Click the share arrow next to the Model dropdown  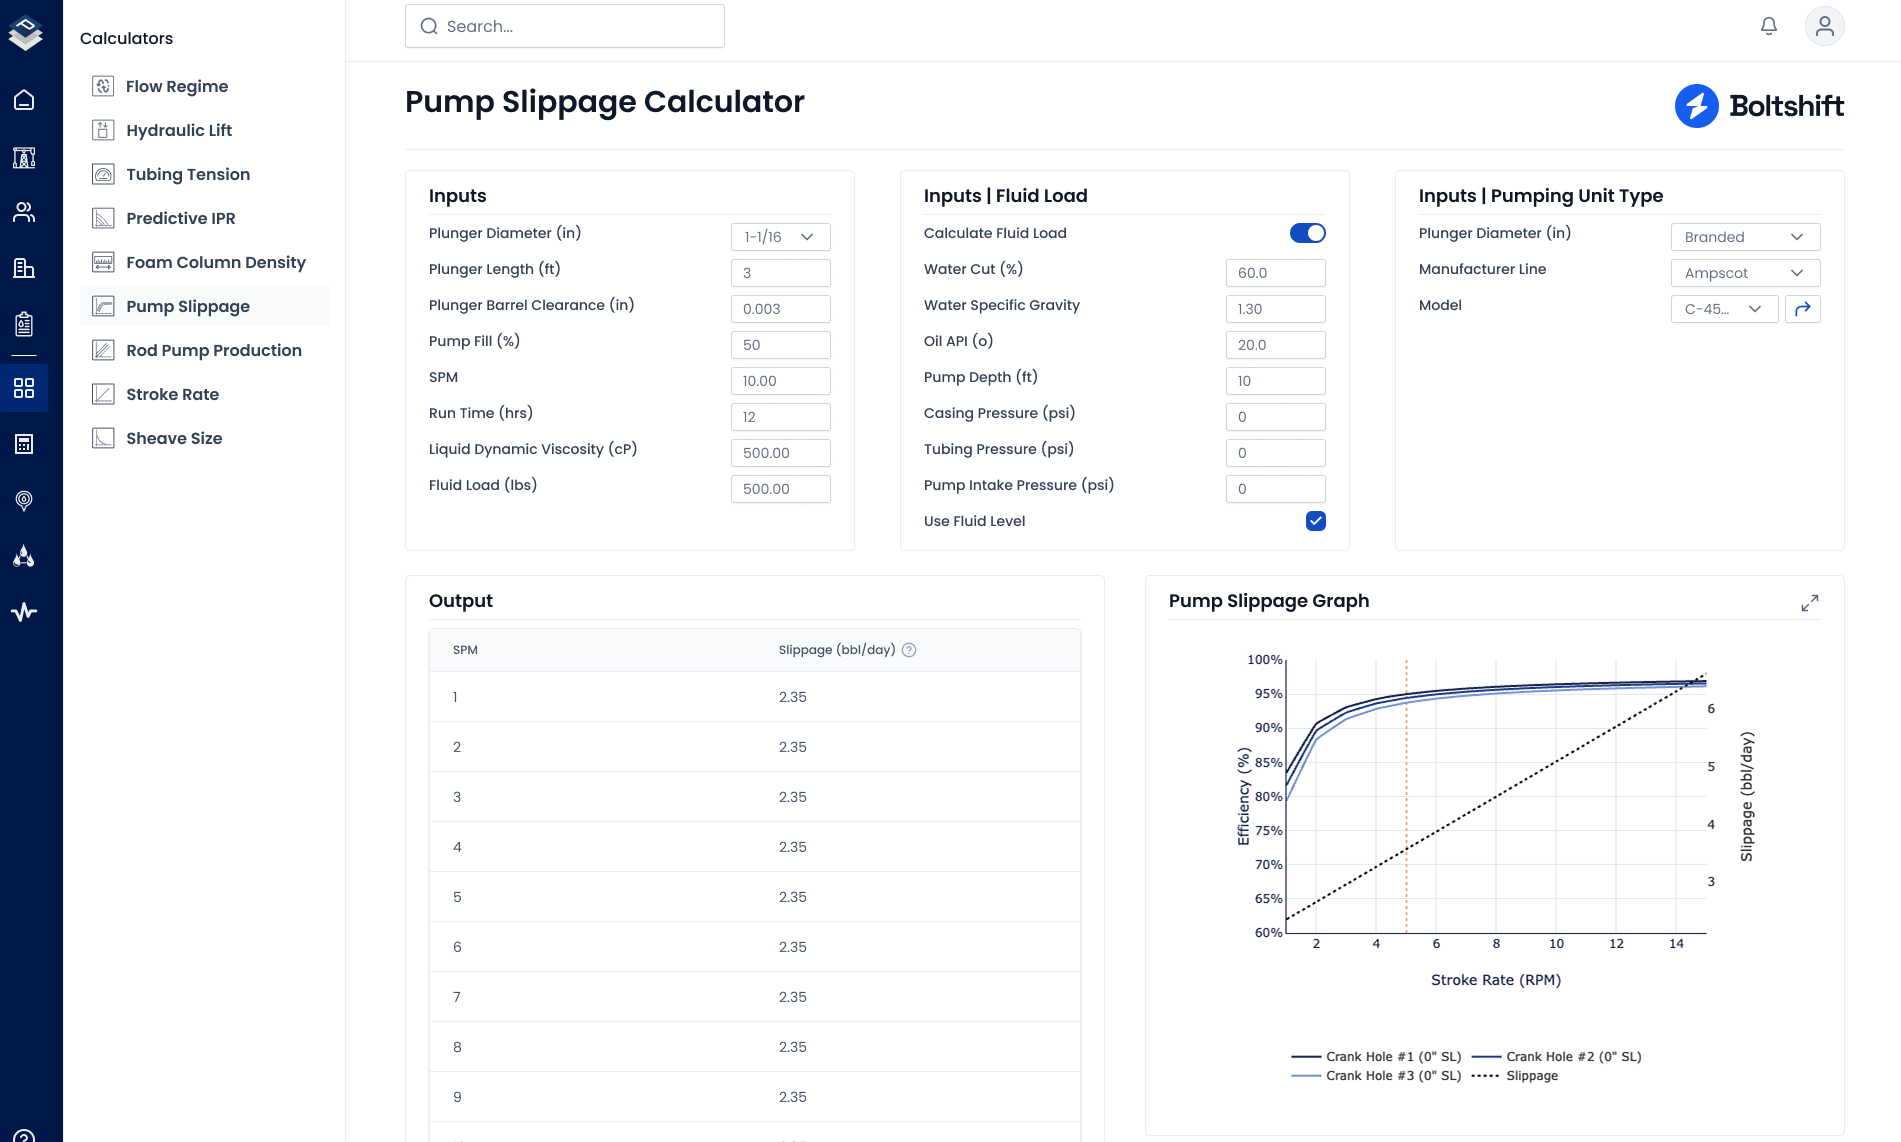pos(1803,309)
